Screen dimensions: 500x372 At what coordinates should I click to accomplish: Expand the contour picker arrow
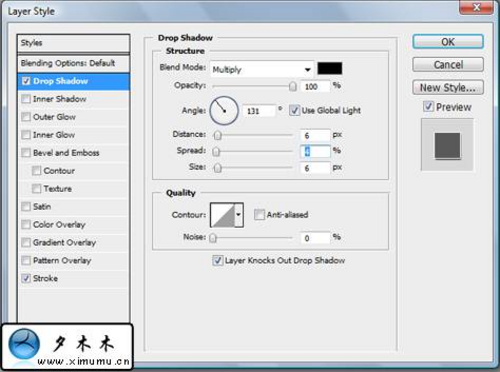click(239, 215)
